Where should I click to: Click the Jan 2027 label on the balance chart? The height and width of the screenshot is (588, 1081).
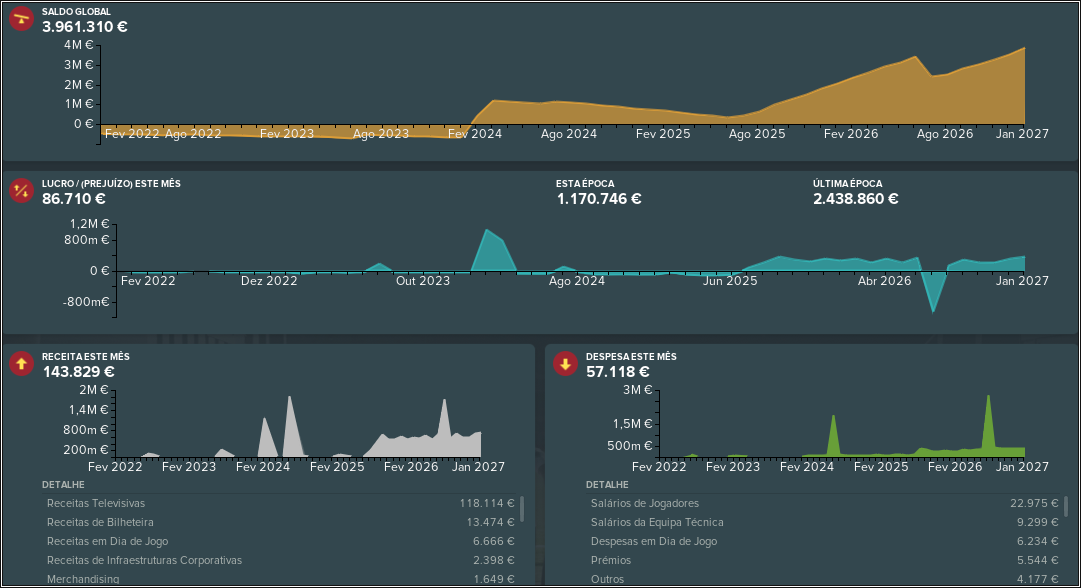(x=1022, y=134)
